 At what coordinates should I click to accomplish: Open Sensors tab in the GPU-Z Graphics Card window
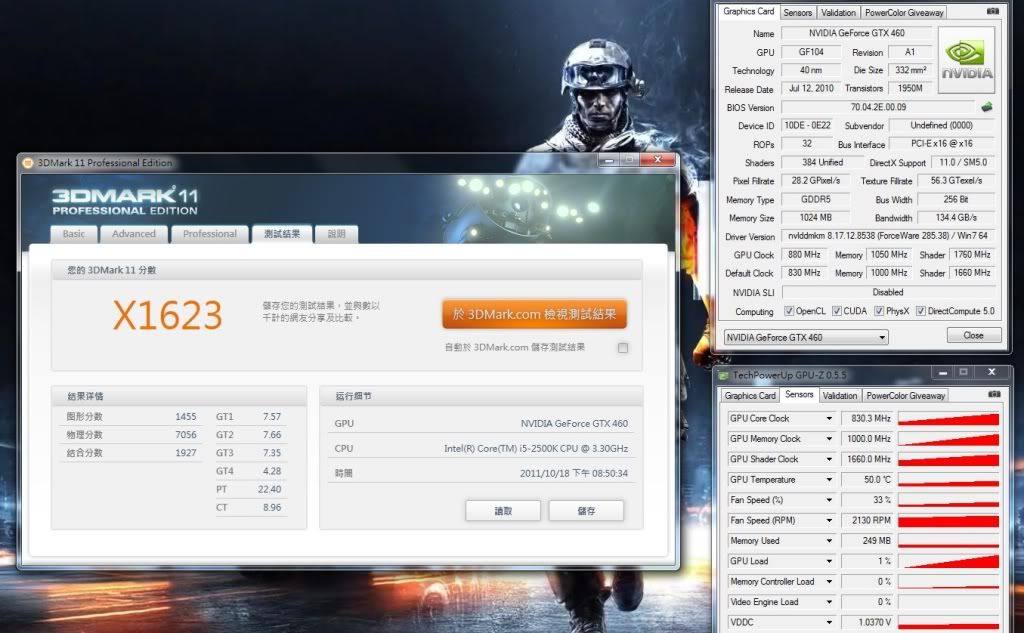[797, 12]
